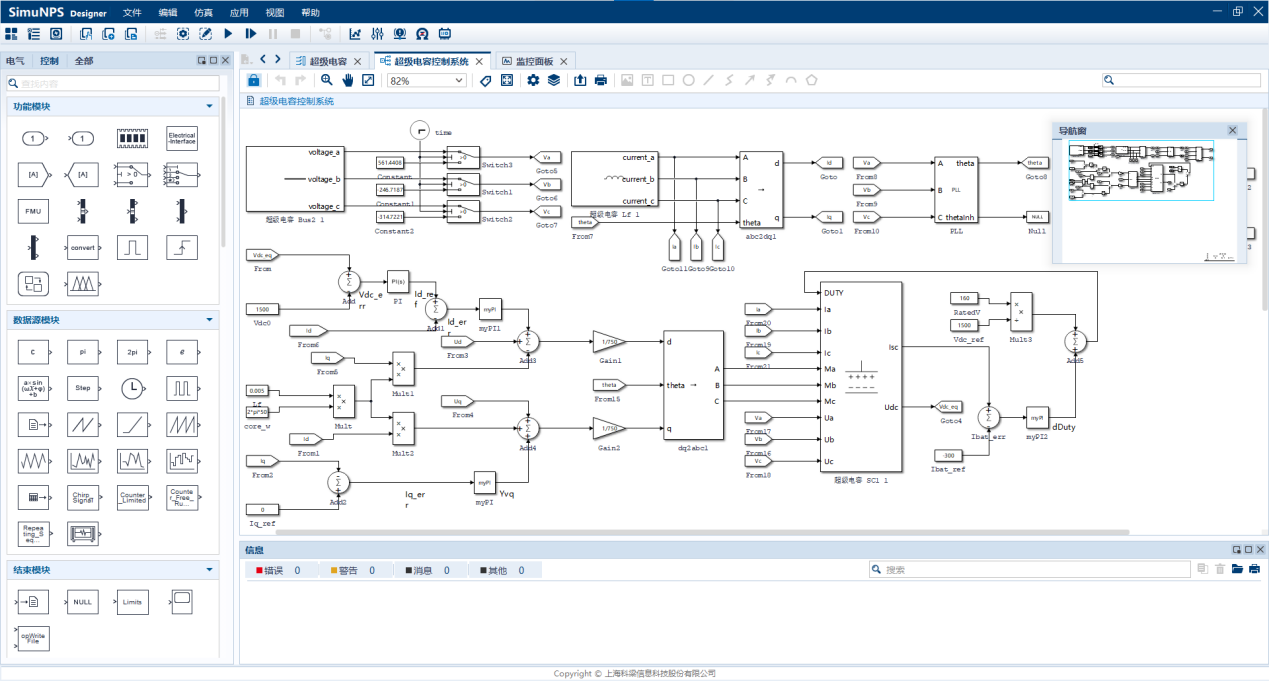1269x681 pixels.
Task: Click the Run simulation play button
Action: [229, 34]
